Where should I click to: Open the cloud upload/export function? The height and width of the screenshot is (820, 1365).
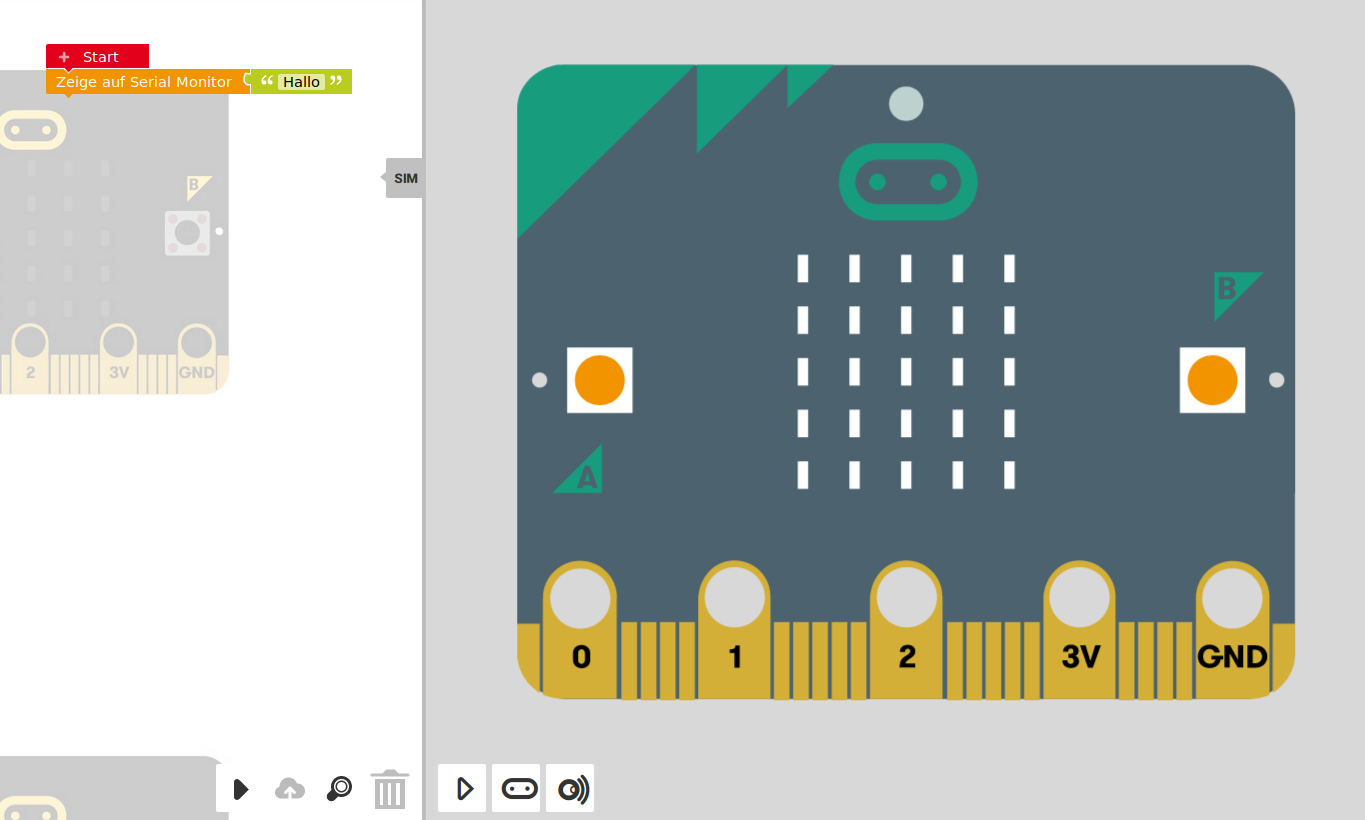[x=289, y=789]
